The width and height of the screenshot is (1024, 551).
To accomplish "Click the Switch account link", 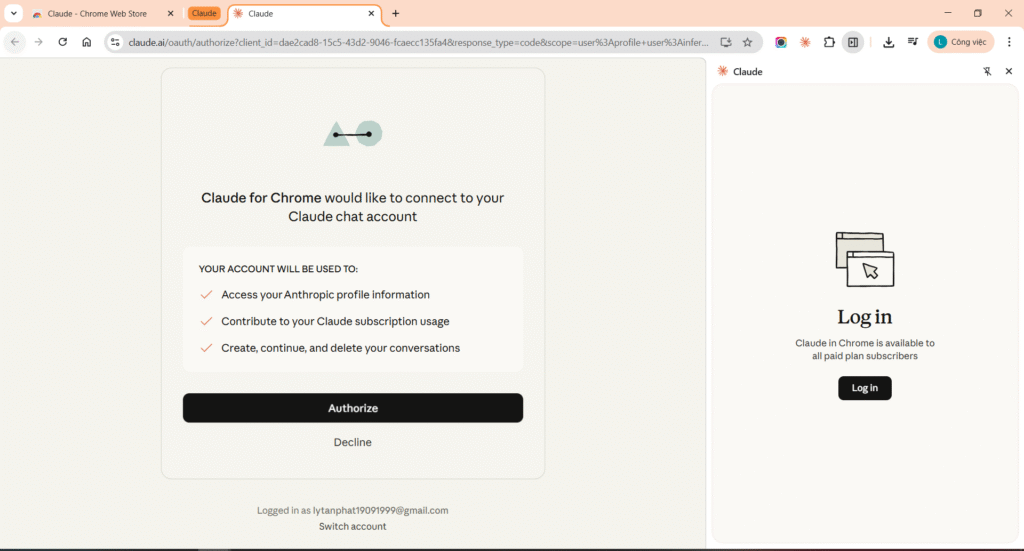I will [353, 526].
